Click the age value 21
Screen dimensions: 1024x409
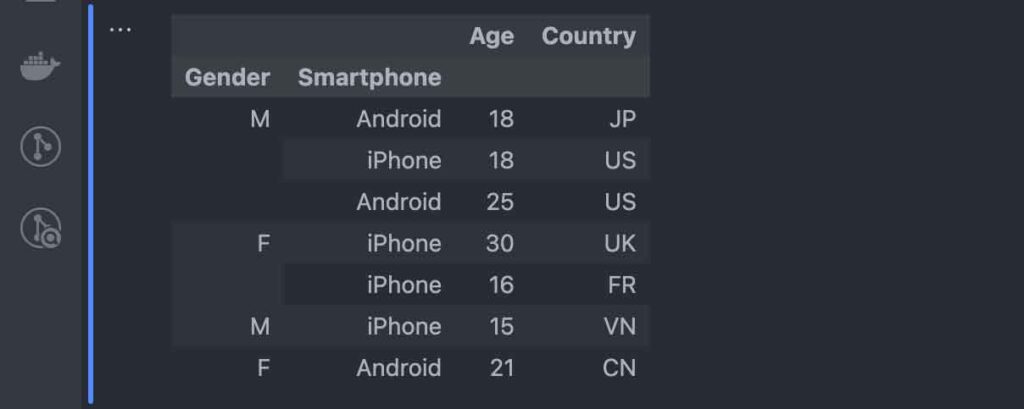click(501, 368)
